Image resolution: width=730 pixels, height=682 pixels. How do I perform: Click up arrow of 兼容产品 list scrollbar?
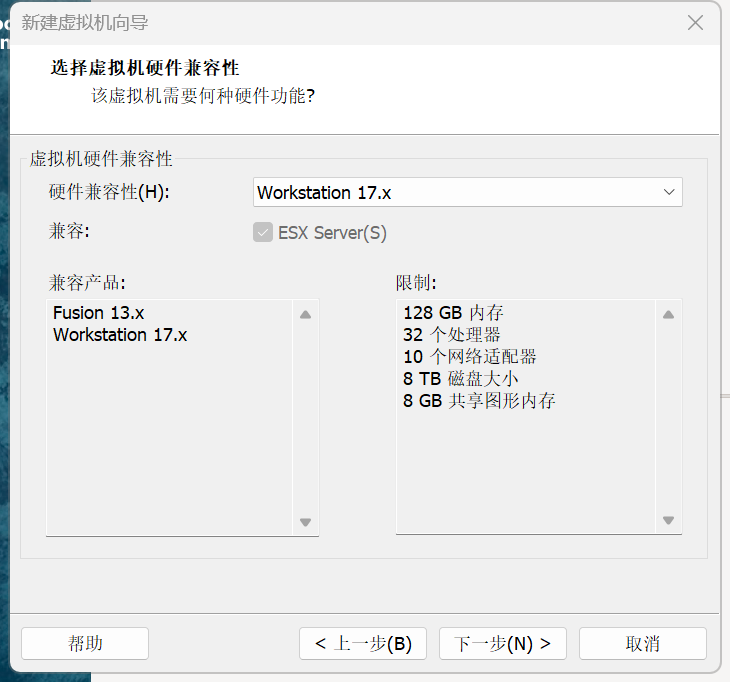(305, 315)
